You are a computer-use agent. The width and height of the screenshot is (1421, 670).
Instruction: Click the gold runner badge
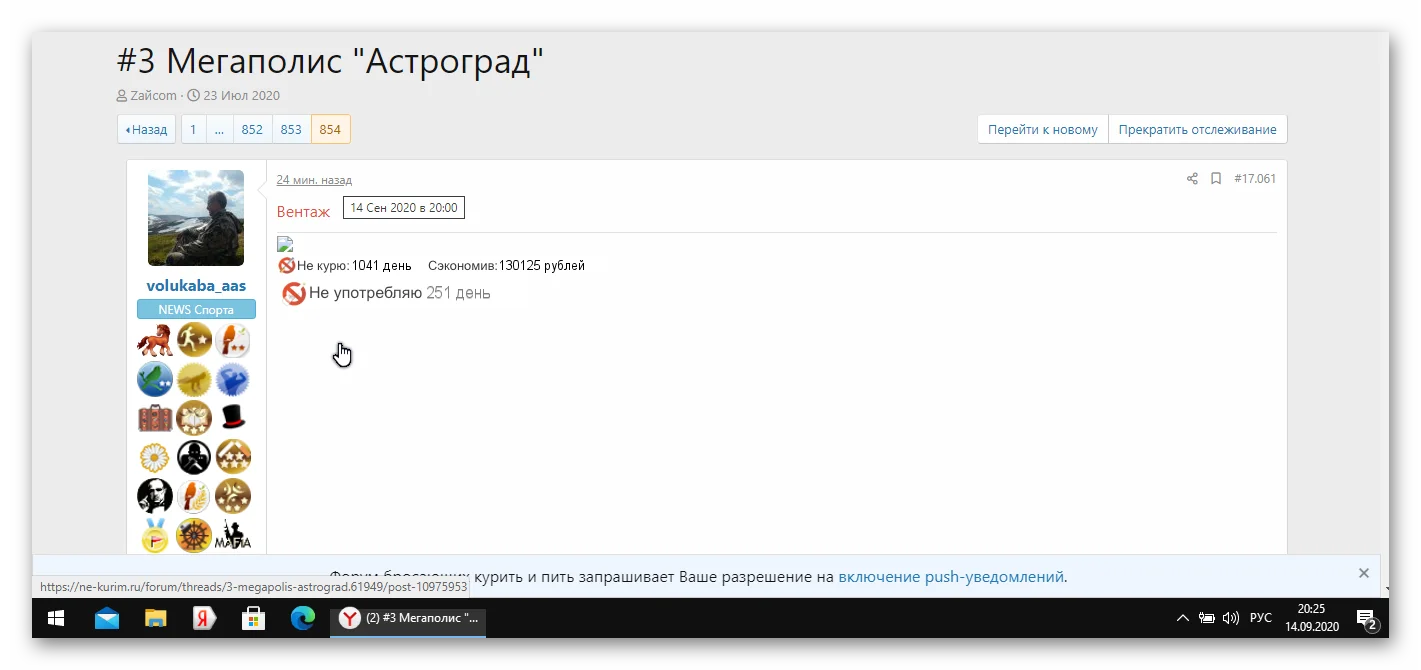pyautogui.click(x=195, y=340)
